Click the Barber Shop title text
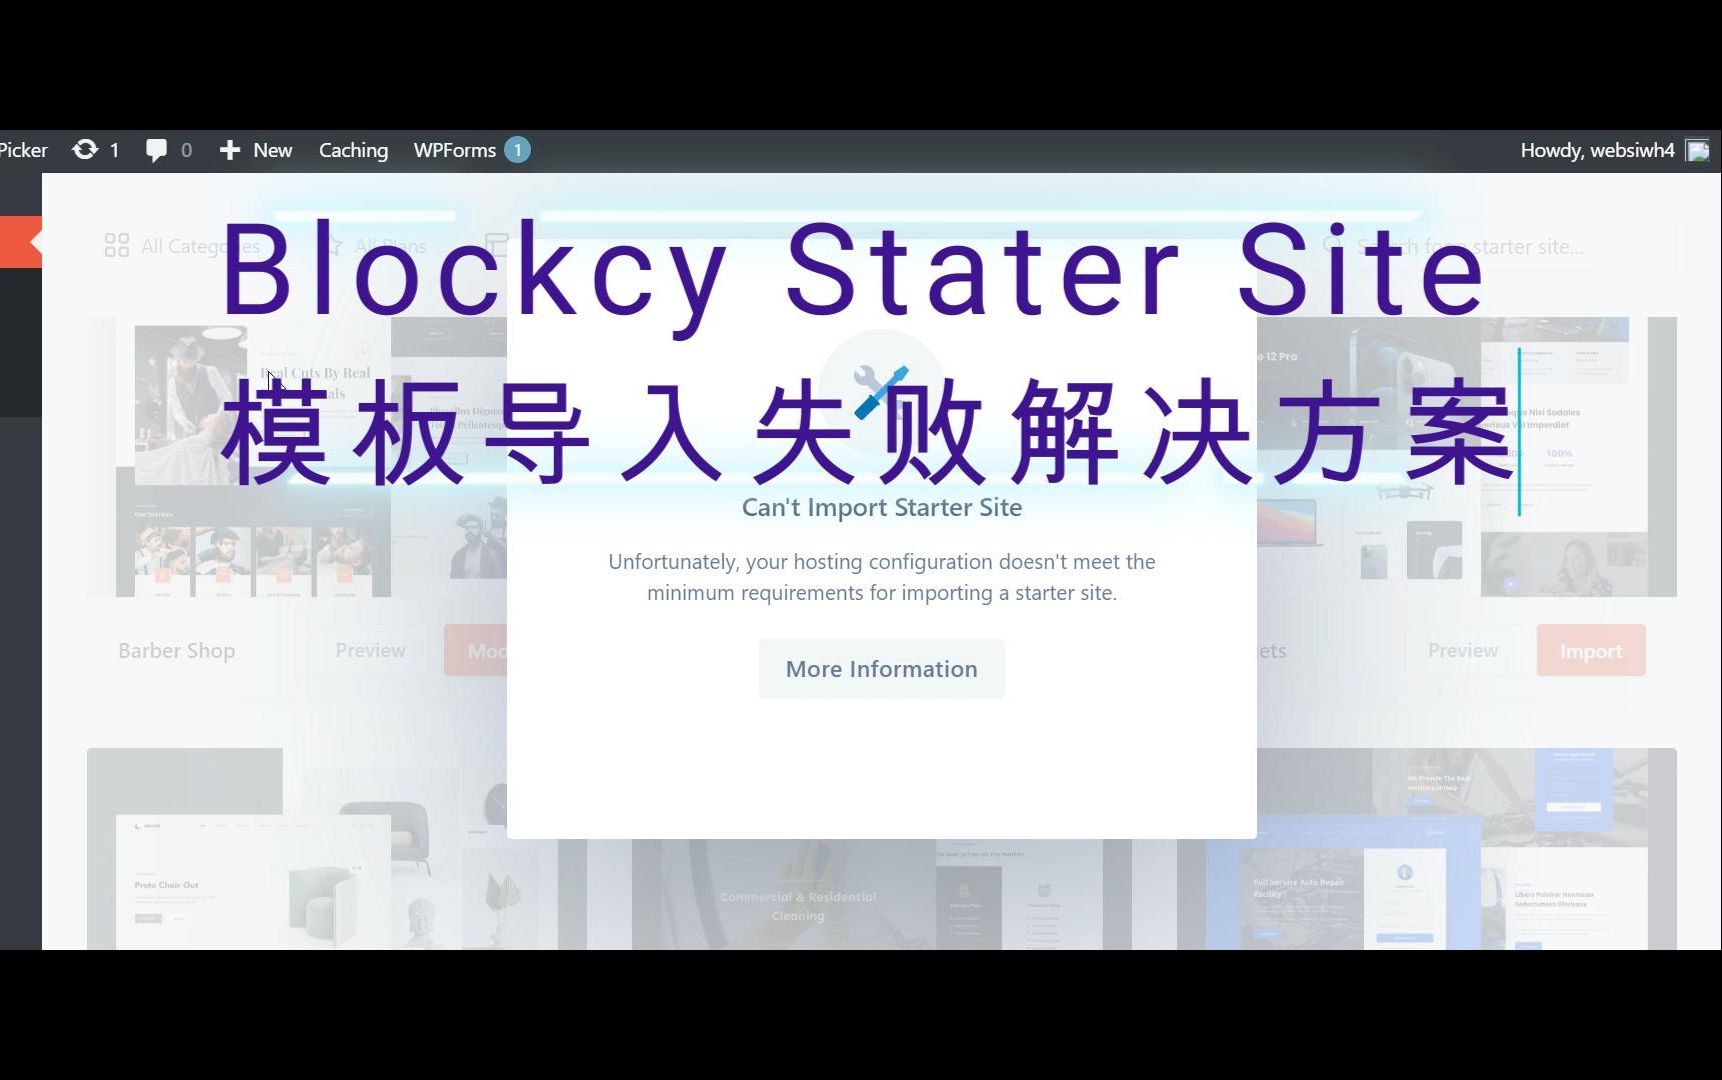Screen dimensions: 1722x1080 coord(177,651)
